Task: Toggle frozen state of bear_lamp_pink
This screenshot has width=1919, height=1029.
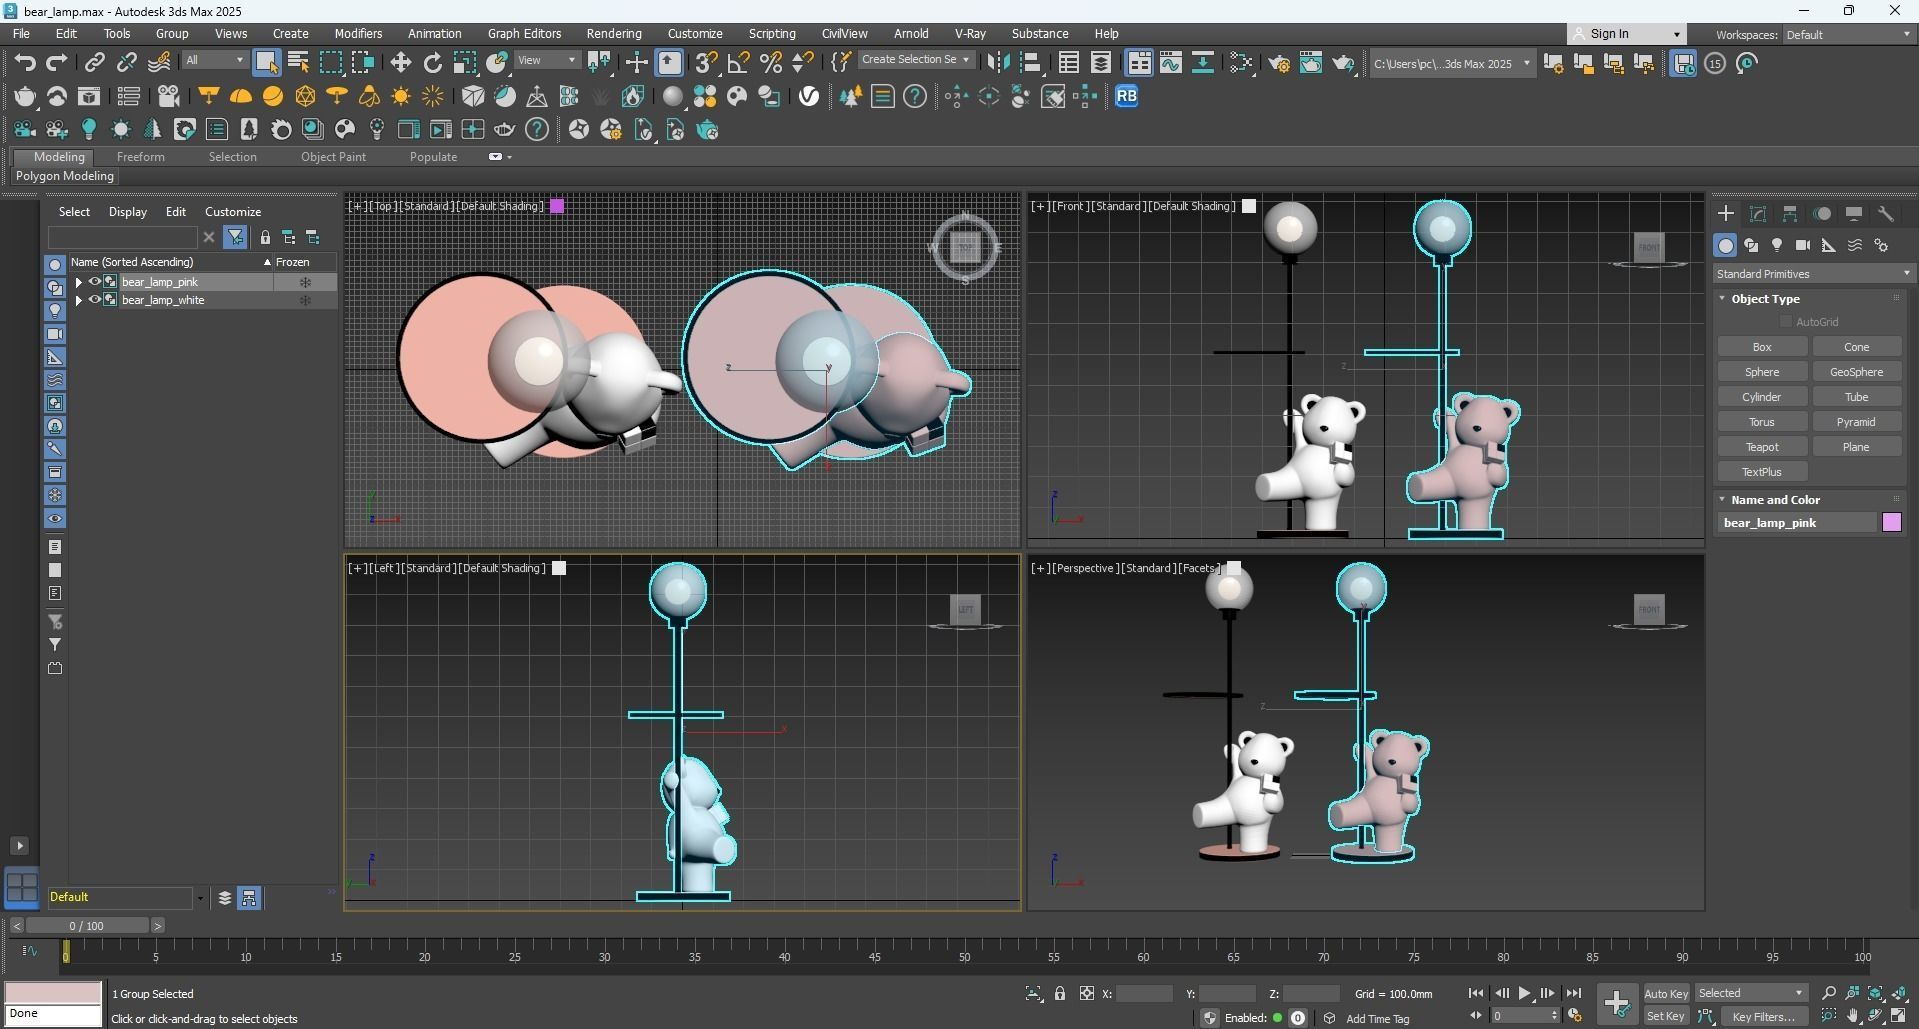Action: [x=305, y=282]
